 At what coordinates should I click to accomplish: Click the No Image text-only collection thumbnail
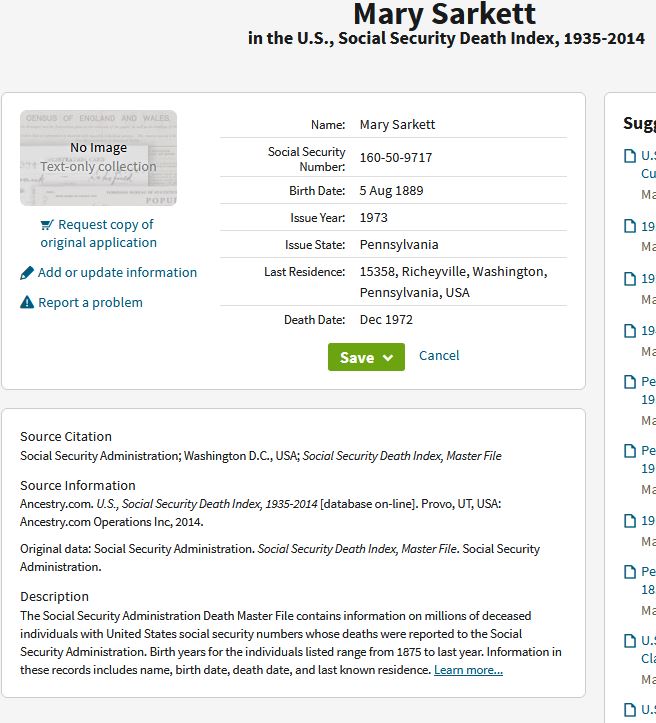(98, 158)
